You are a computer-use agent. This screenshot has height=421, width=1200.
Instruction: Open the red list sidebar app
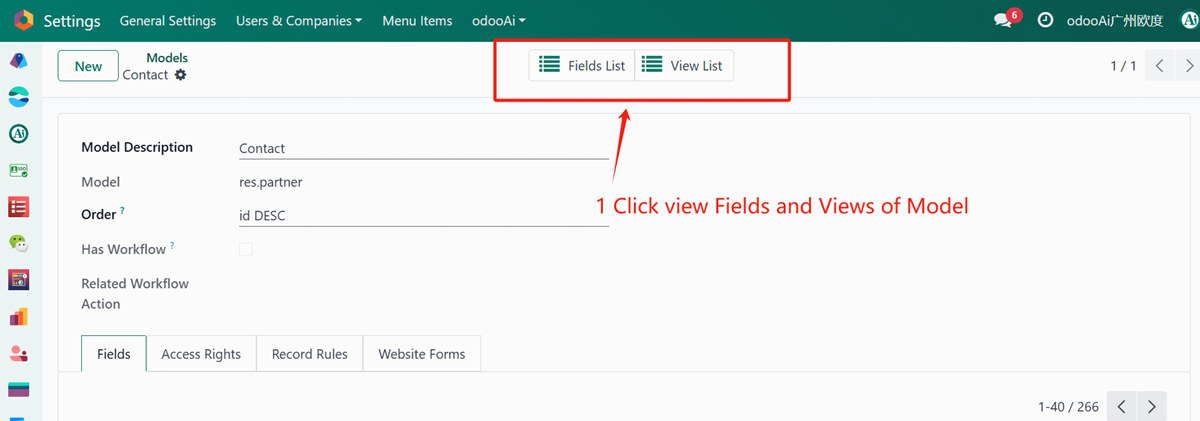tap(18, 207)
